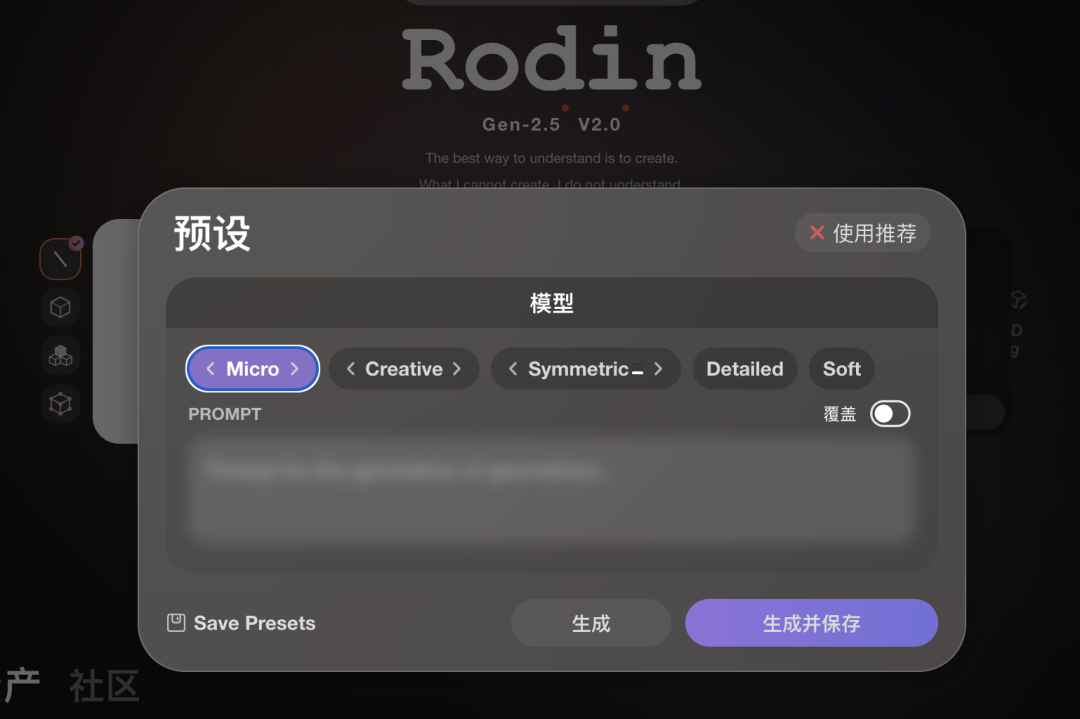Viewport: 1080px width, 719px height.
Task: Toggle the 覆盖 switch
Action: coord(890,414)
